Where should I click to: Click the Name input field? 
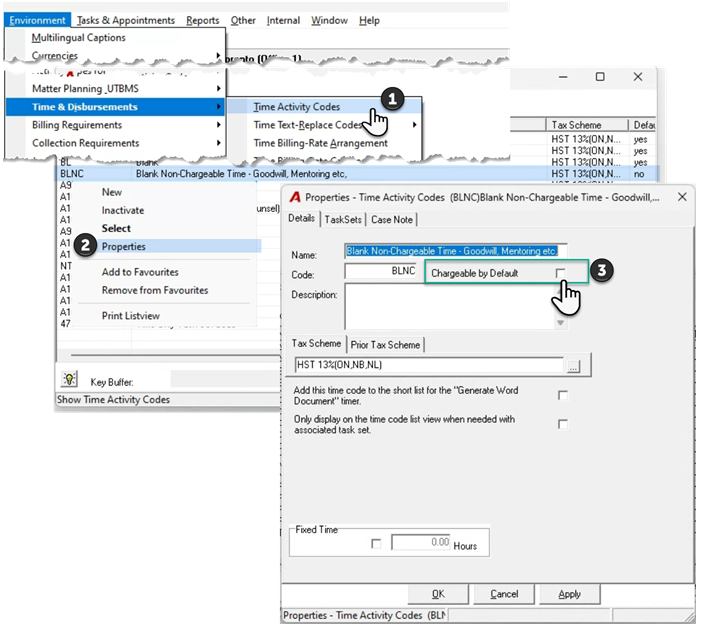pos(455,251)
